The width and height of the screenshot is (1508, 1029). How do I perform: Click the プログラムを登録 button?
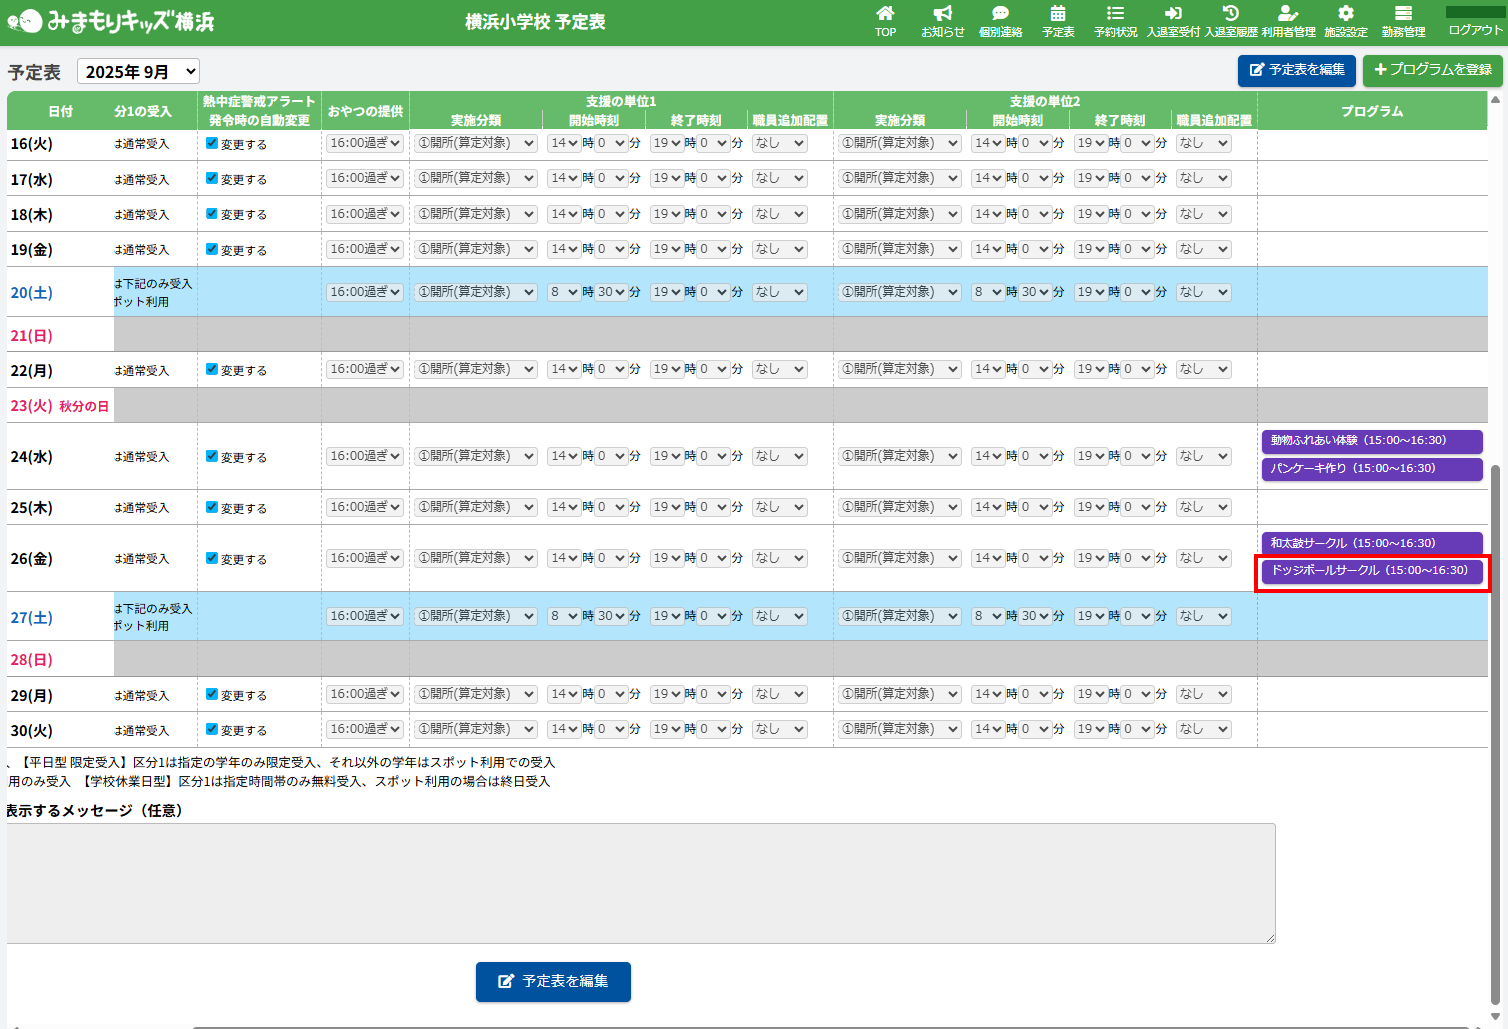click(x=1432, y=70)
